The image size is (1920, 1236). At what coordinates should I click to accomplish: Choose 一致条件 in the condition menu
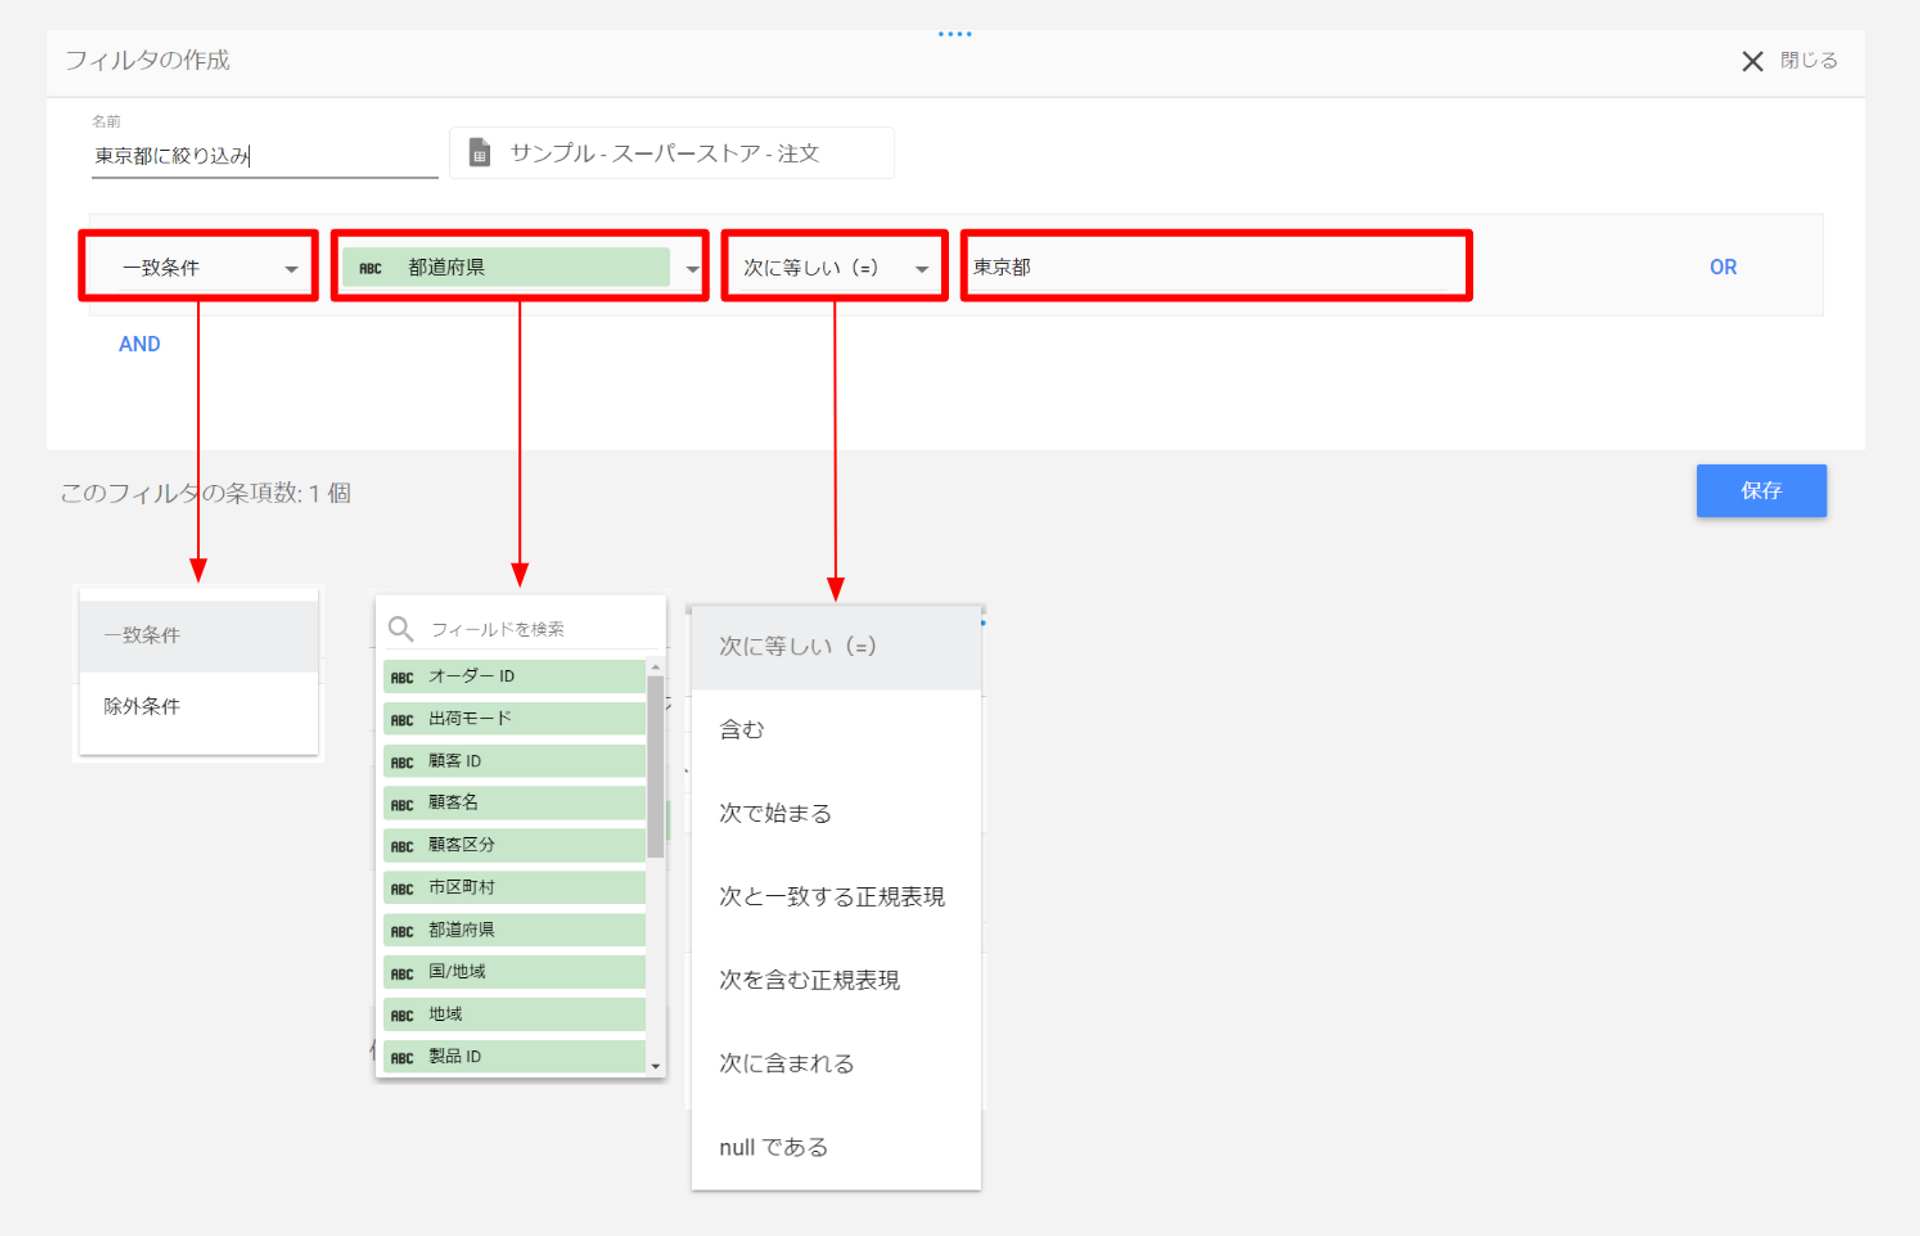(x=199, y=635)
